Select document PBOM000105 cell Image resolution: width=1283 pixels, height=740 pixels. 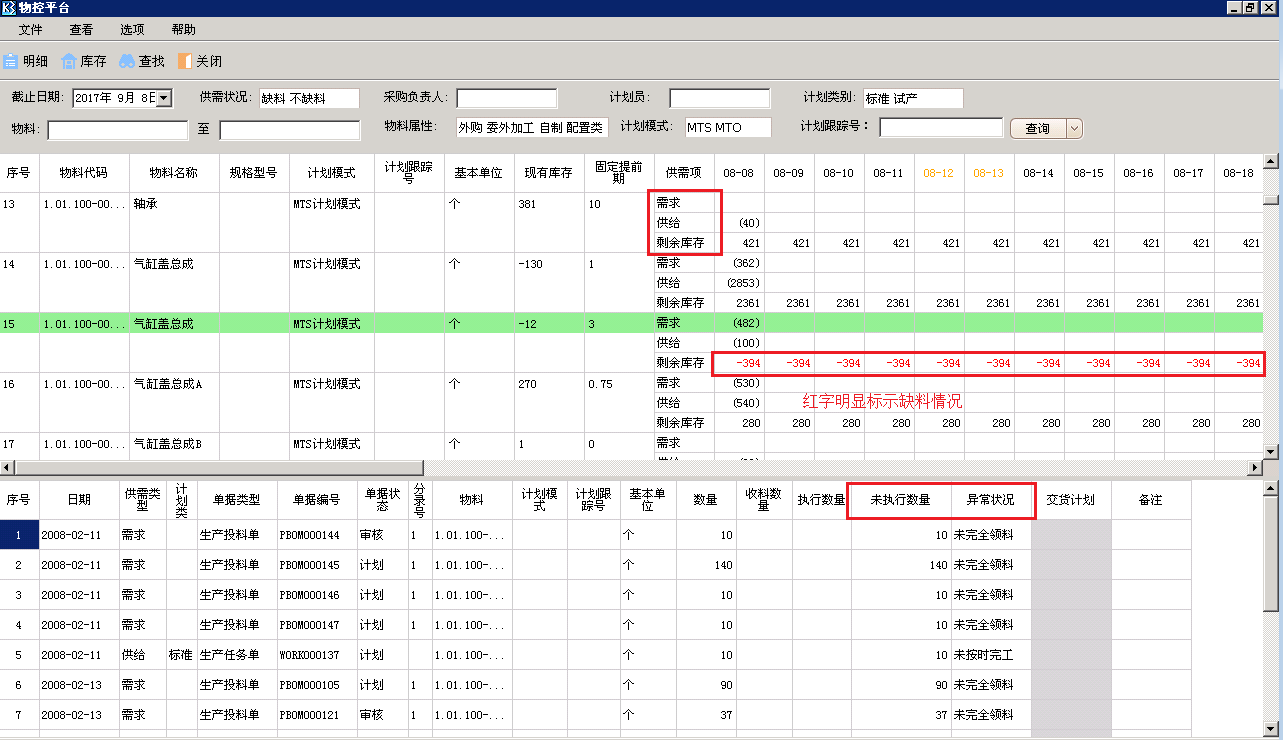[317, 685]
